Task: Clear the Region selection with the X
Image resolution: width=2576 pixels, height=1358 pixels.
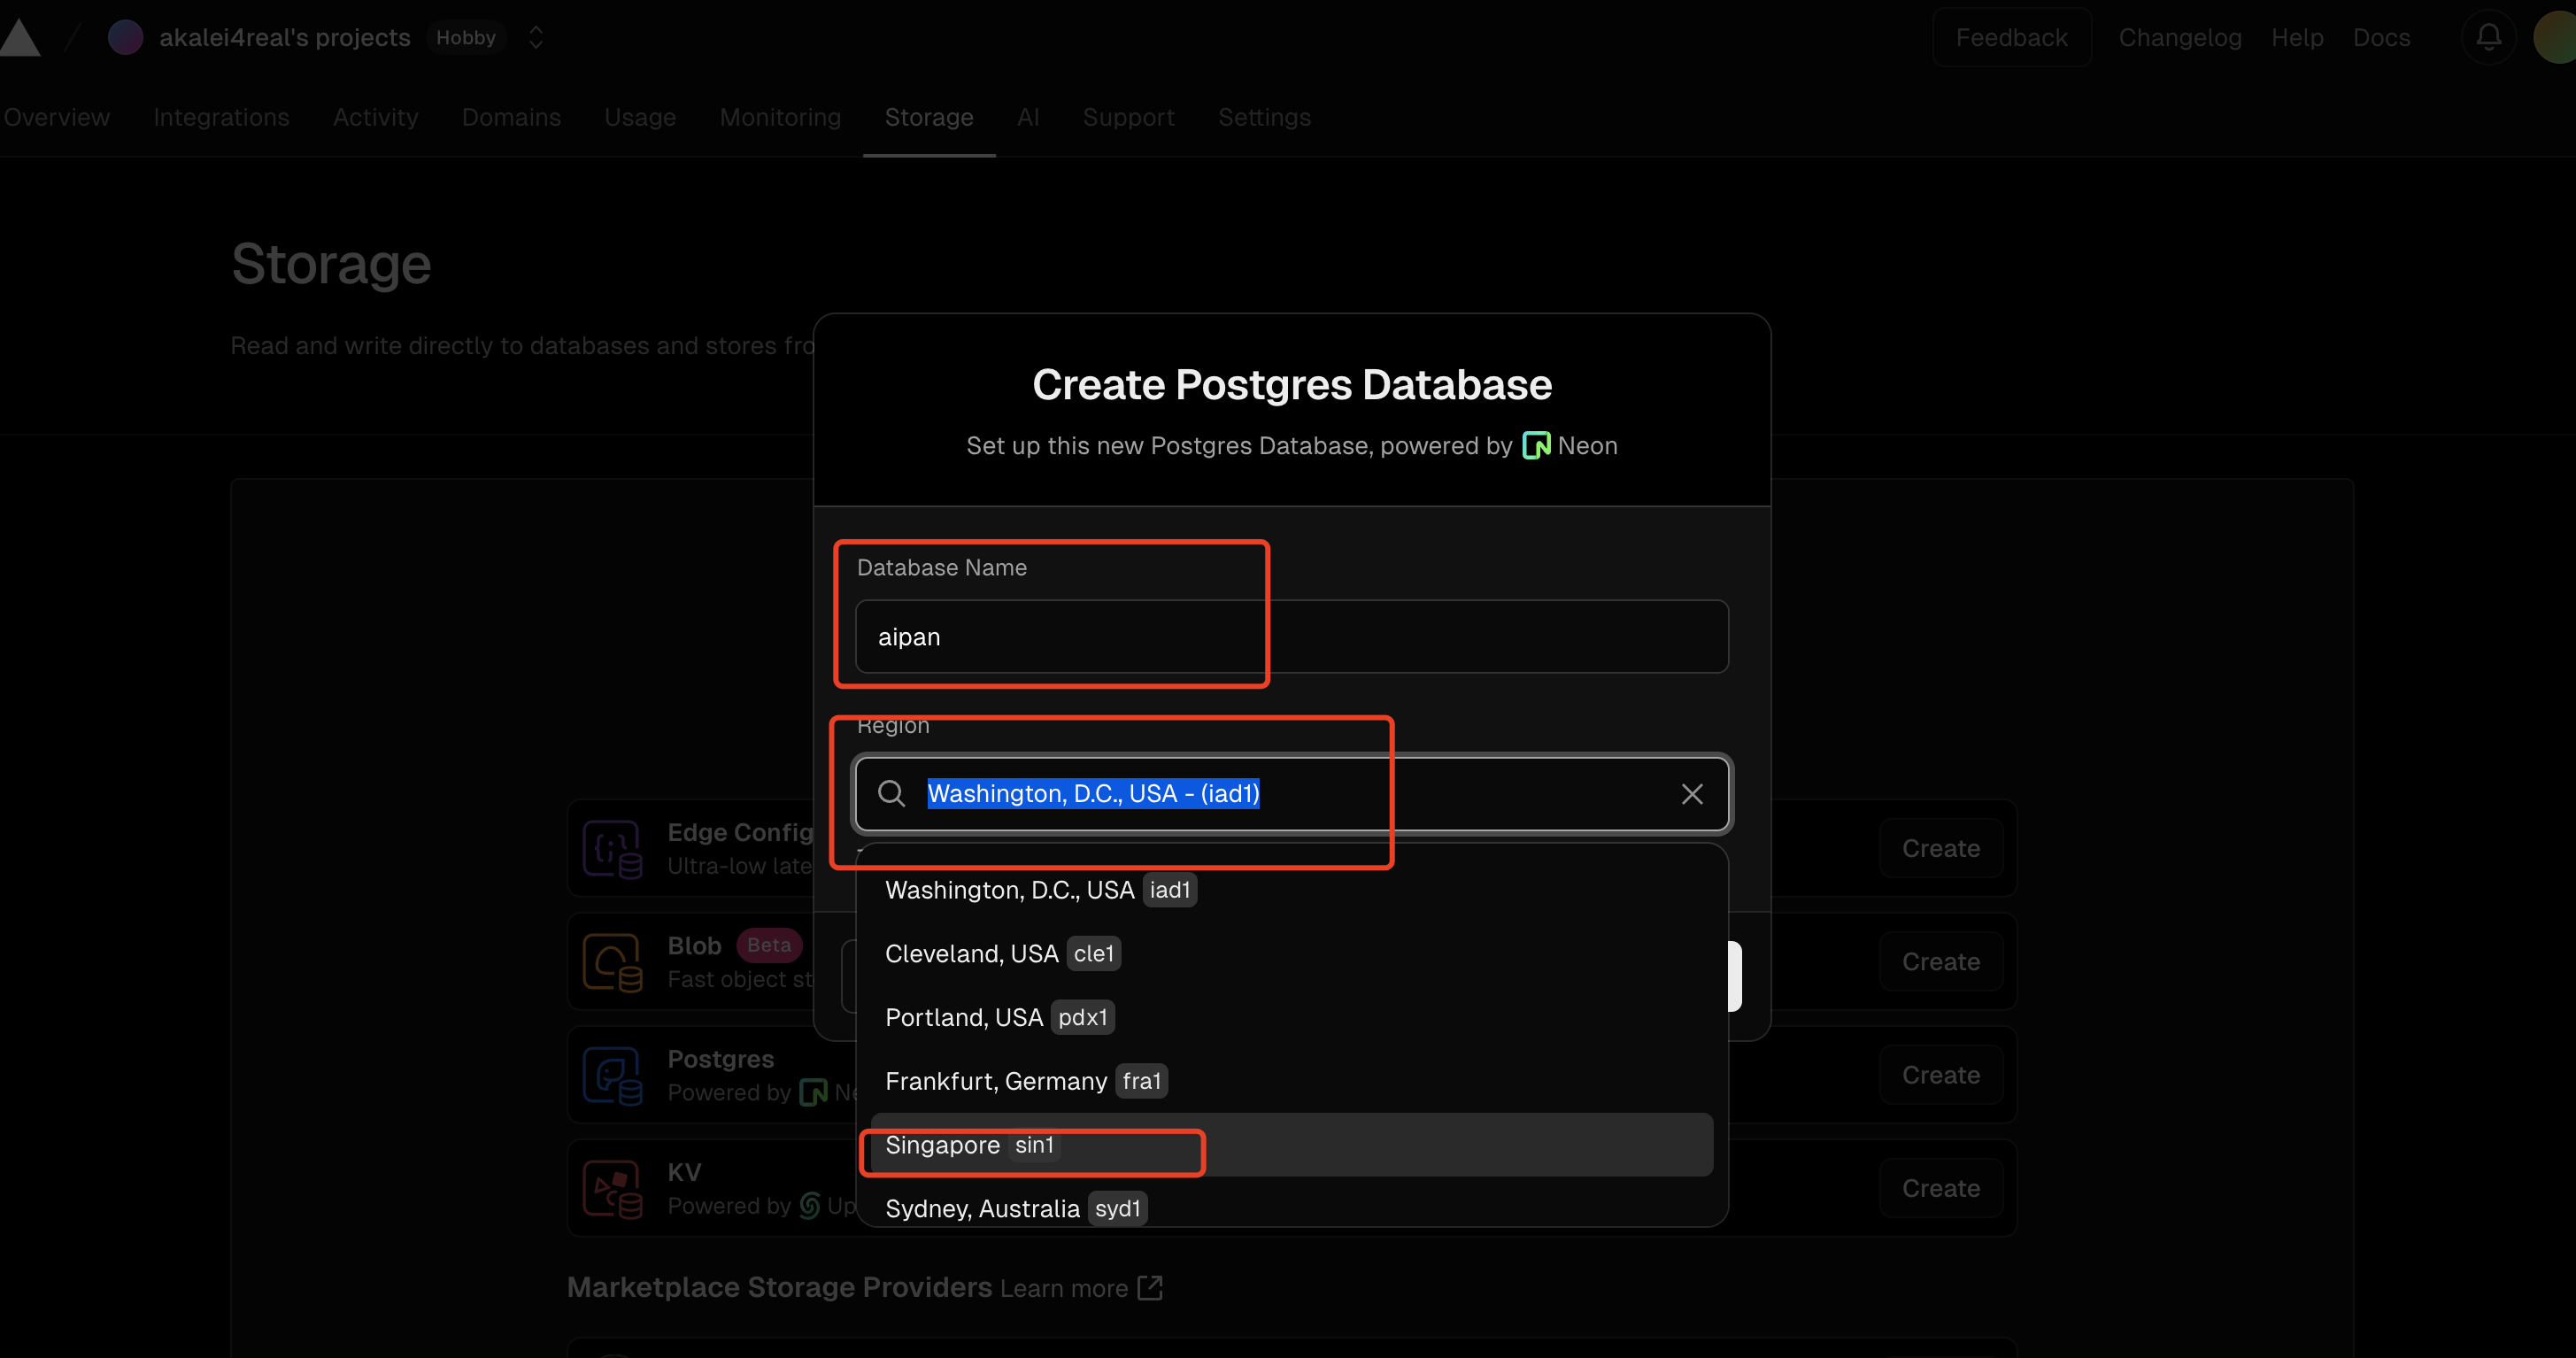Action: pyautogui.click(x=1691, y=793)
